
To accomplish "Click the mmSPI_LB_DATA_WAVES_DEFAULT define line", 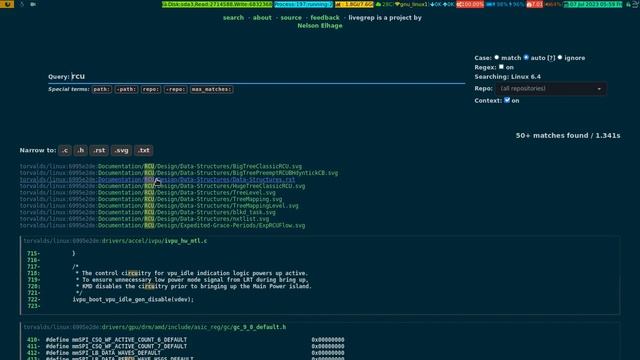I will point(195,353).
